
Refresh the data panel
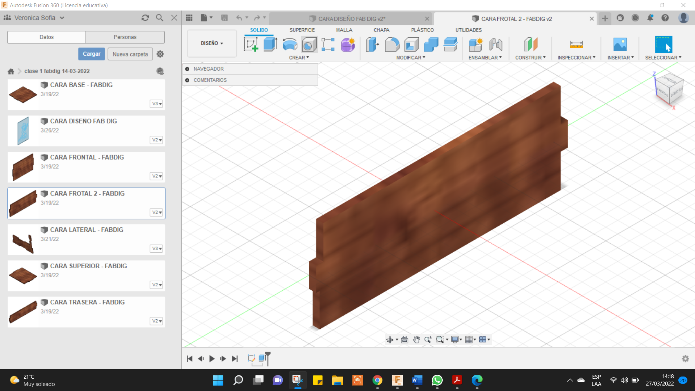pyautogui.click(x=145, y=18)
